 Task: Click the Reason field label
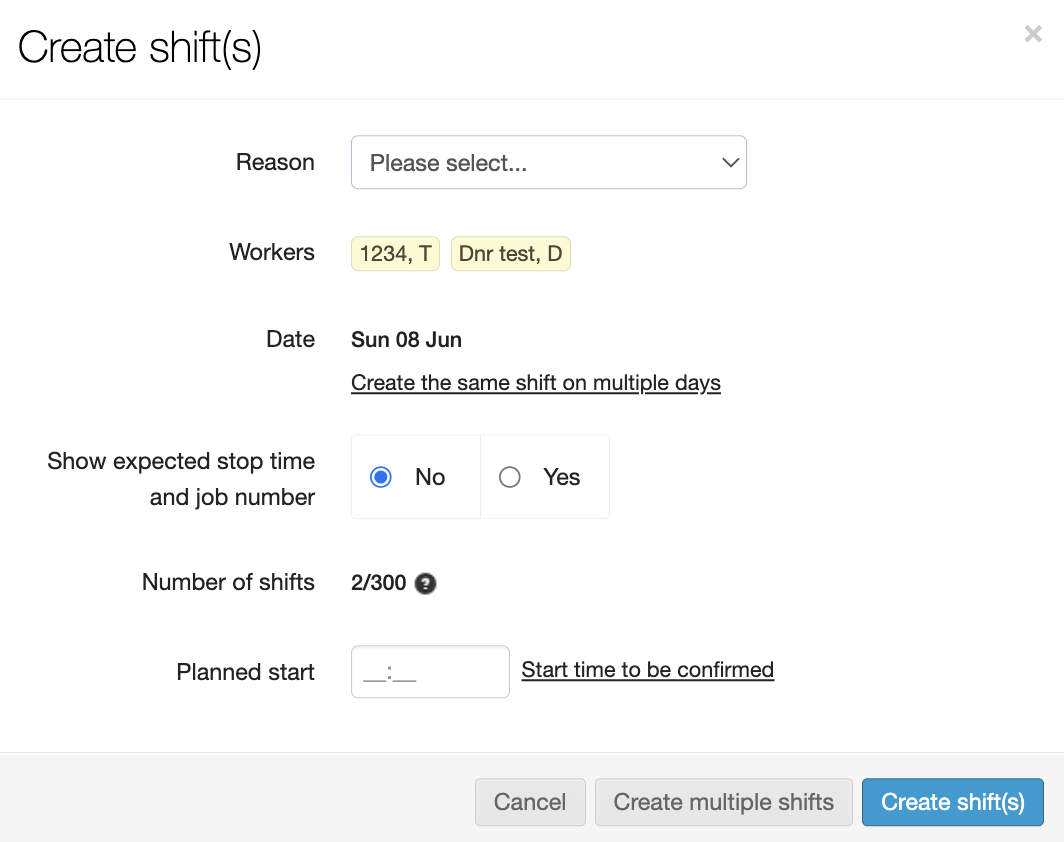pos(275,162)
